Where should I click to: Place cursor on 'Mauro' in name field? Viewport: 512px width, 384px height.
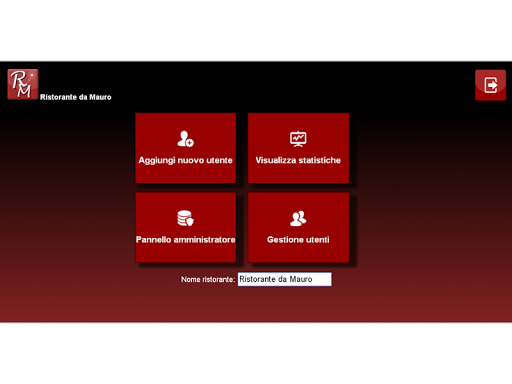coord(301,279)
